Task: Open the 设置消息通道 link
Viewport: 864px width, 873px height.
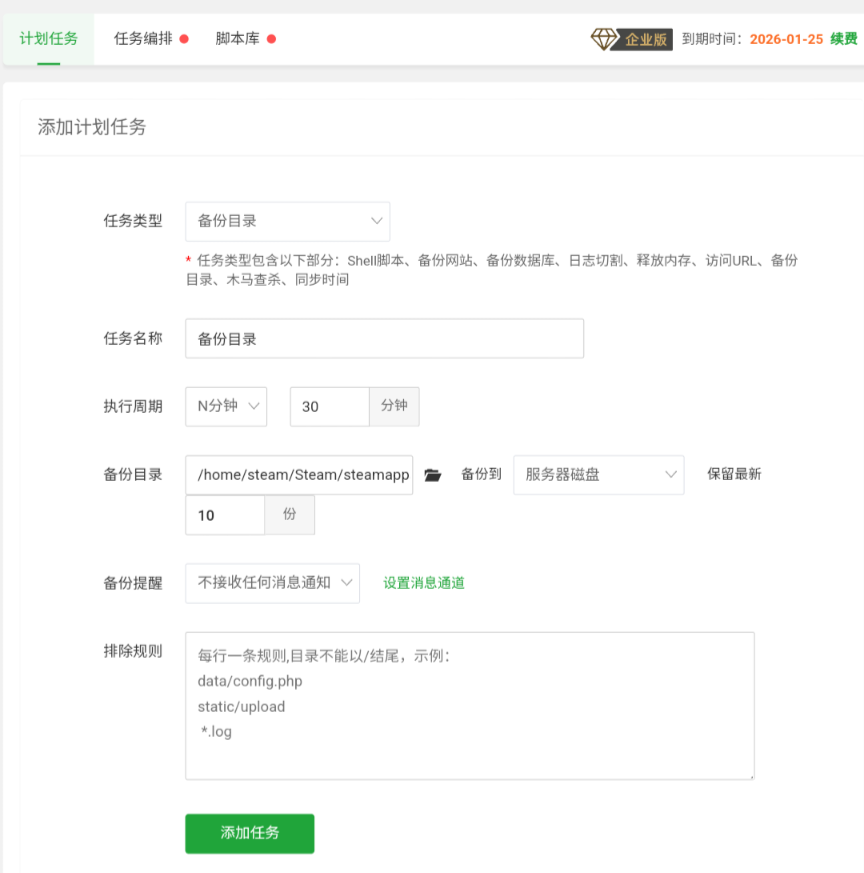Action: pyautogui.click(x=424, y=583)
